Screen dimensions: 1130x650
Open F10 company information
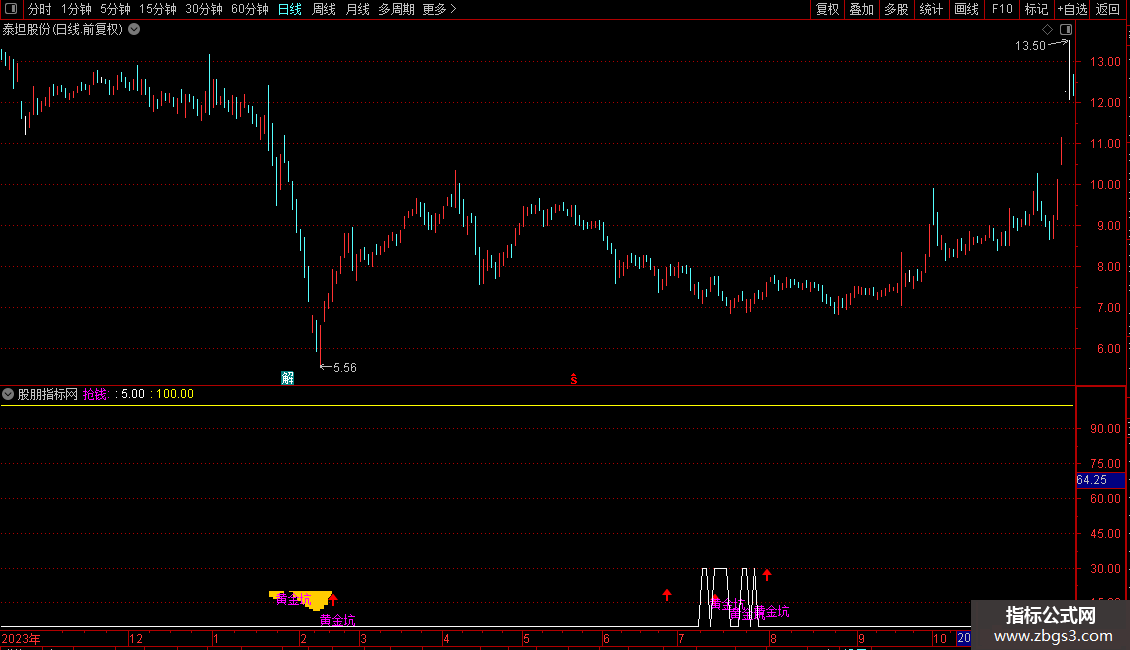coord(1002,9)
